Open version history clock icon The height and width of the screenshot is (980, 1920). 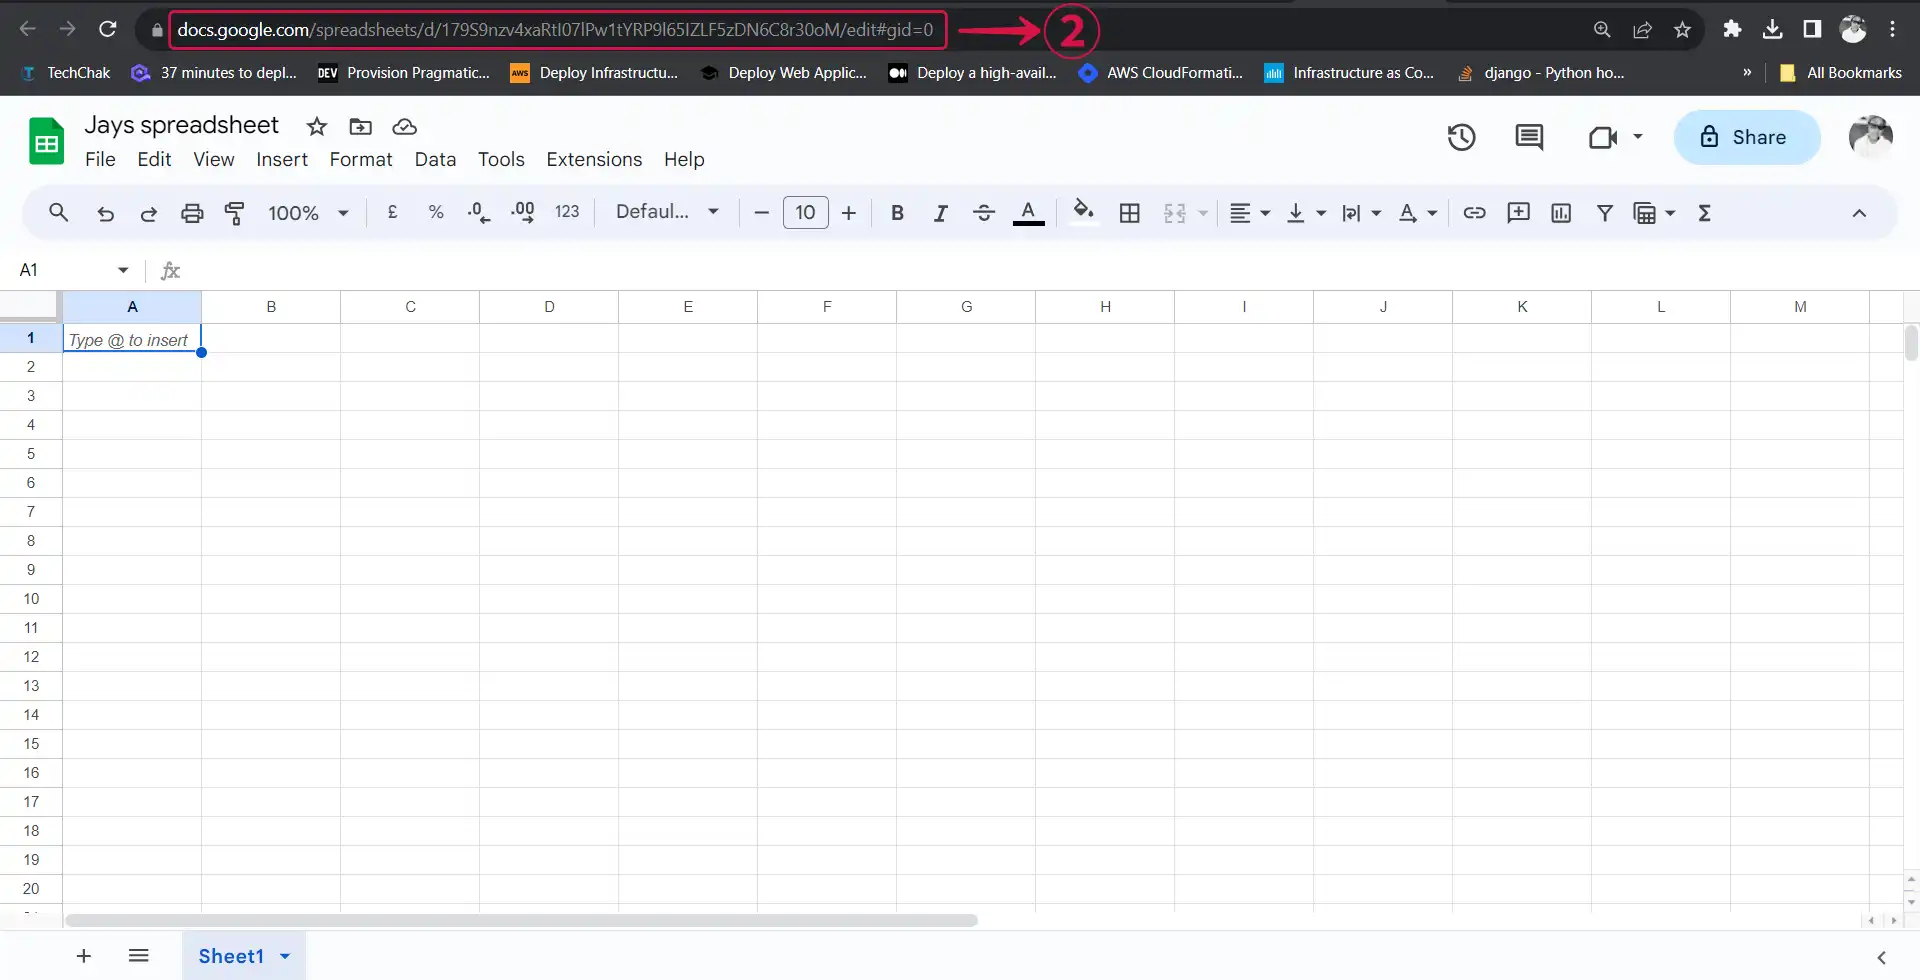click(x=1462, y=137)
